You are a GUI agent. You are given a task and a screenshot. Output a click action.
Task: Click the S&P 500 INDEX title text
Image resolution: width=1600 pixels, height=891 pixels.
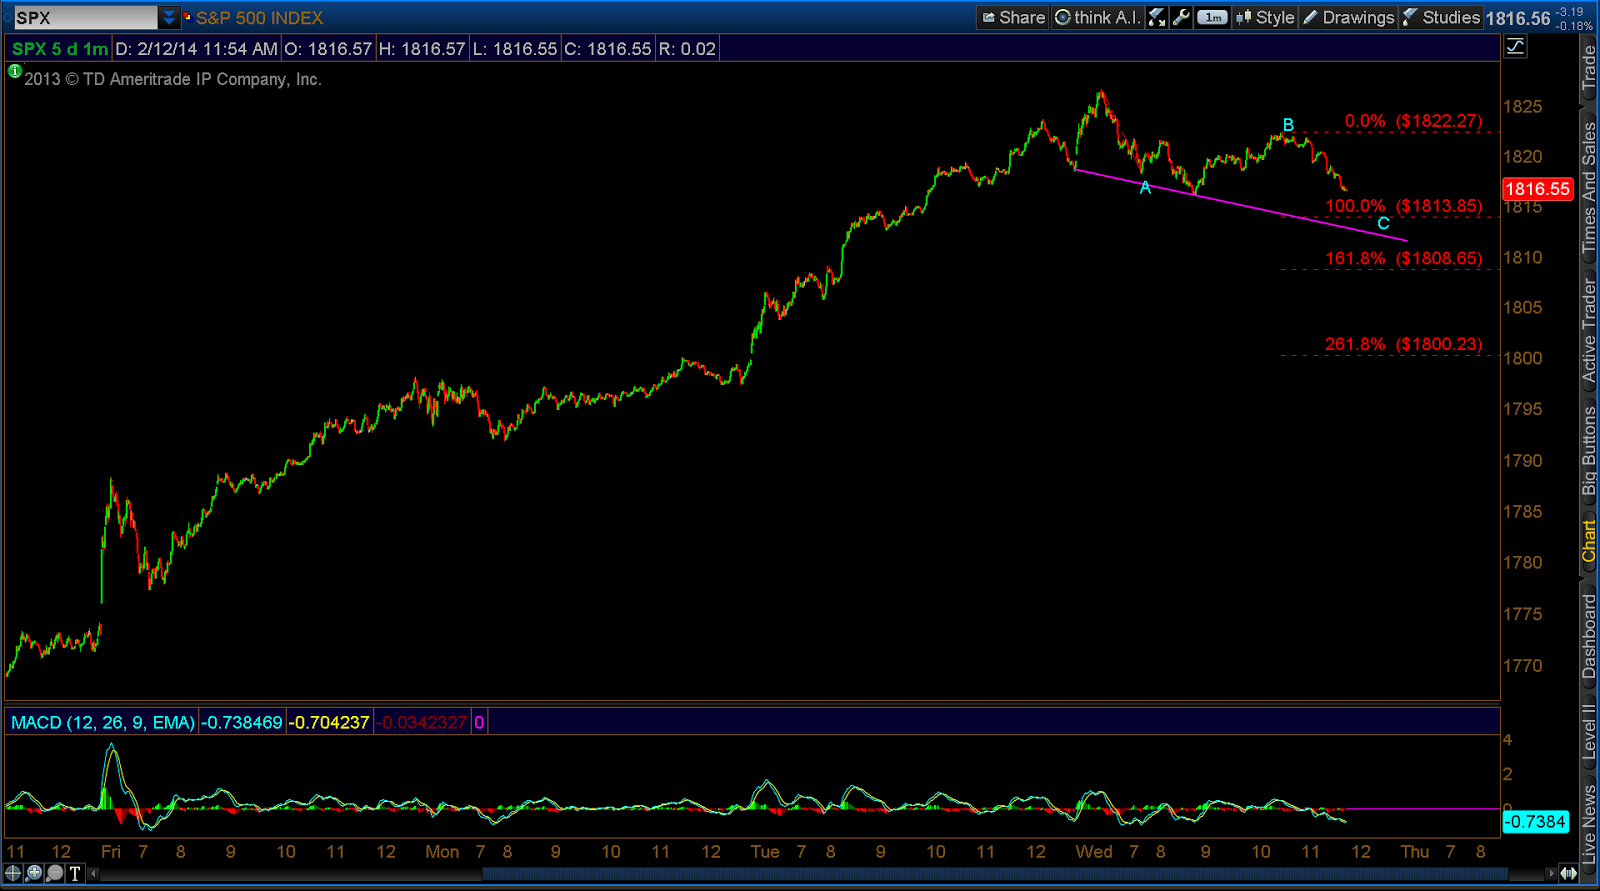[260, 18]
